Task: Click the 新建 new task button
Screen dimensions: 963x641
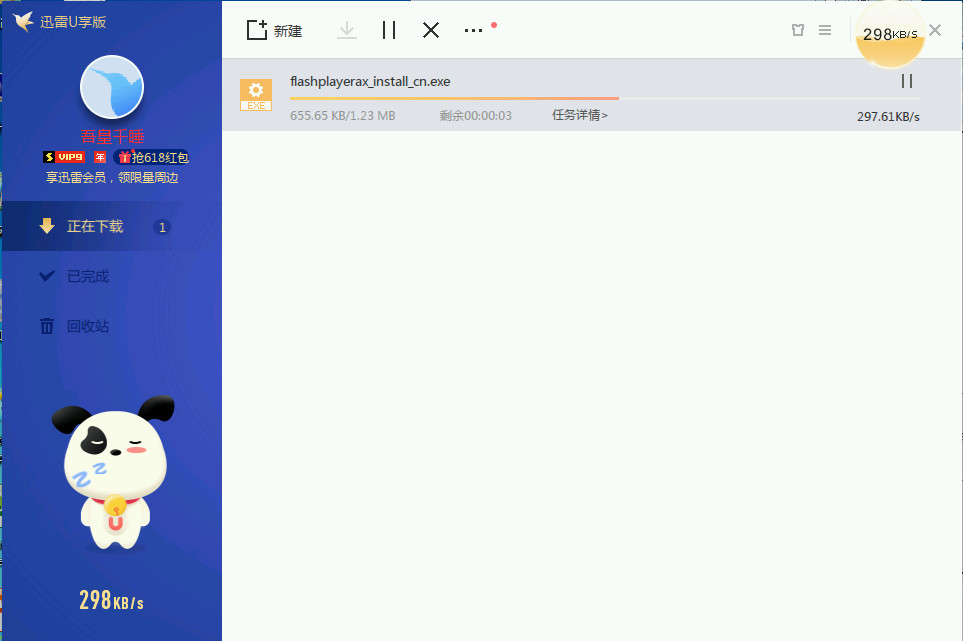Action: tap(274, 30)
